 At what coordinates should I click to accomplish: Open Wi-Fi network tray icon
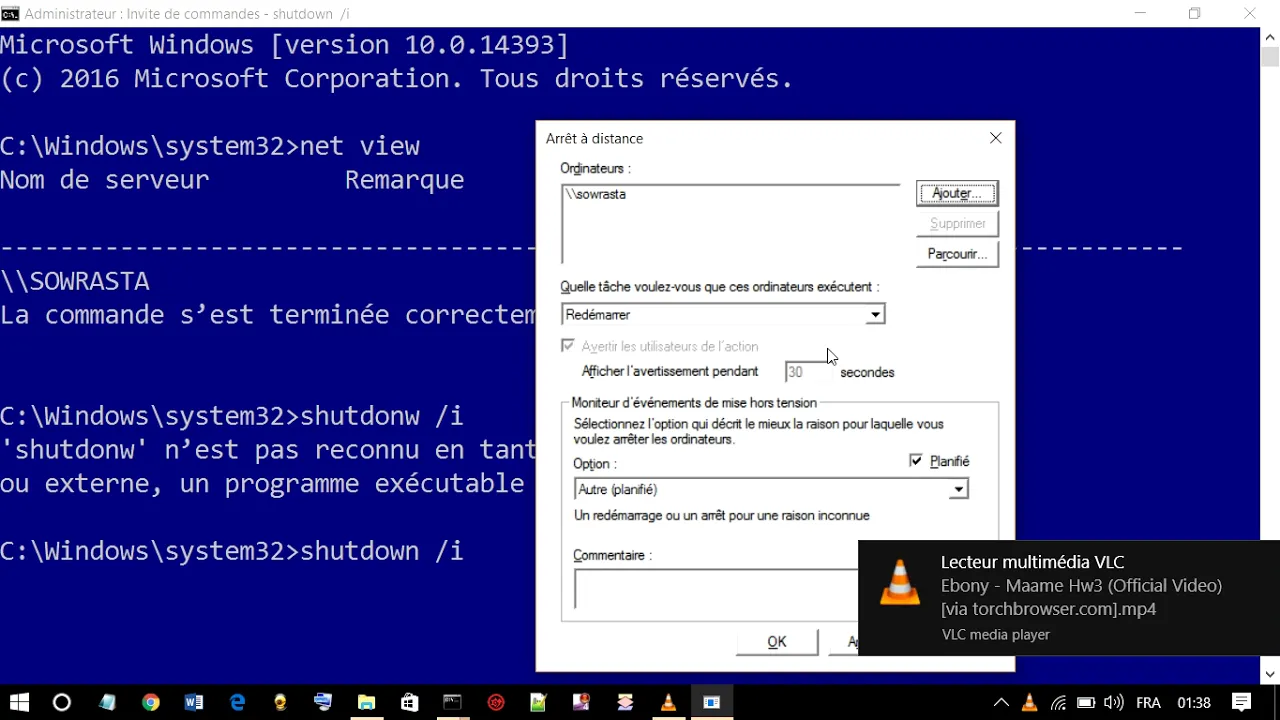click(1058, 703)
